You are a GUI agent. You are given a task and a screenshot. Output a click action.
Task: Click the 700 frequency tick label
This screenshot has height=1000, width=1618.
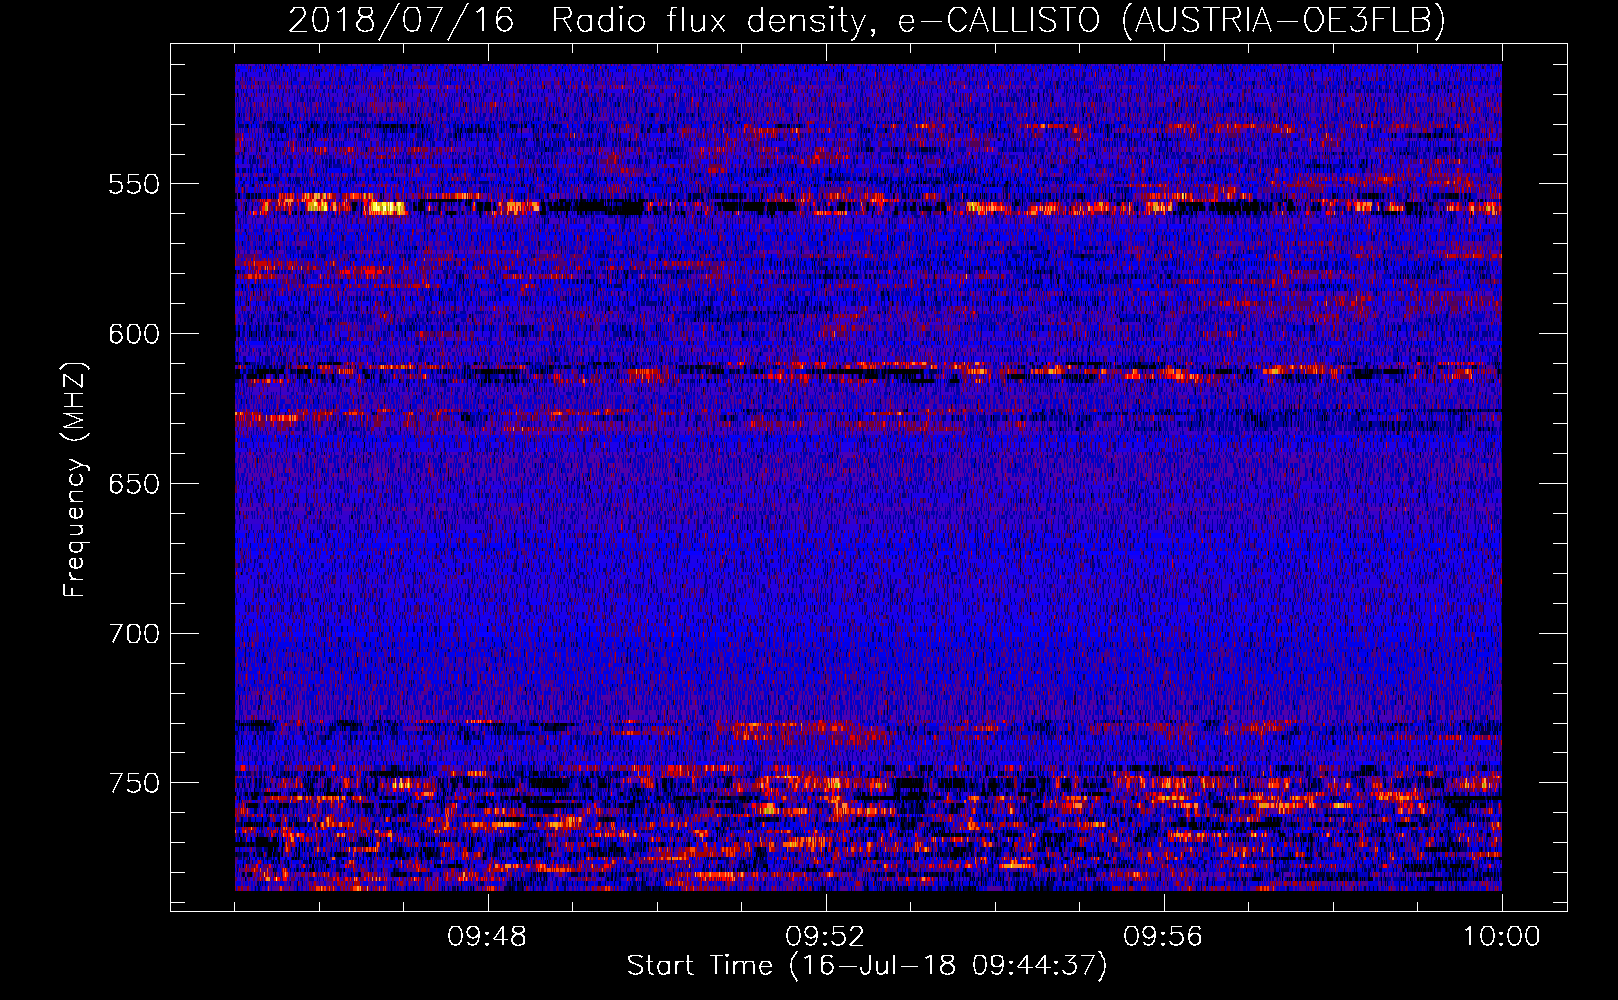point(134,634)
